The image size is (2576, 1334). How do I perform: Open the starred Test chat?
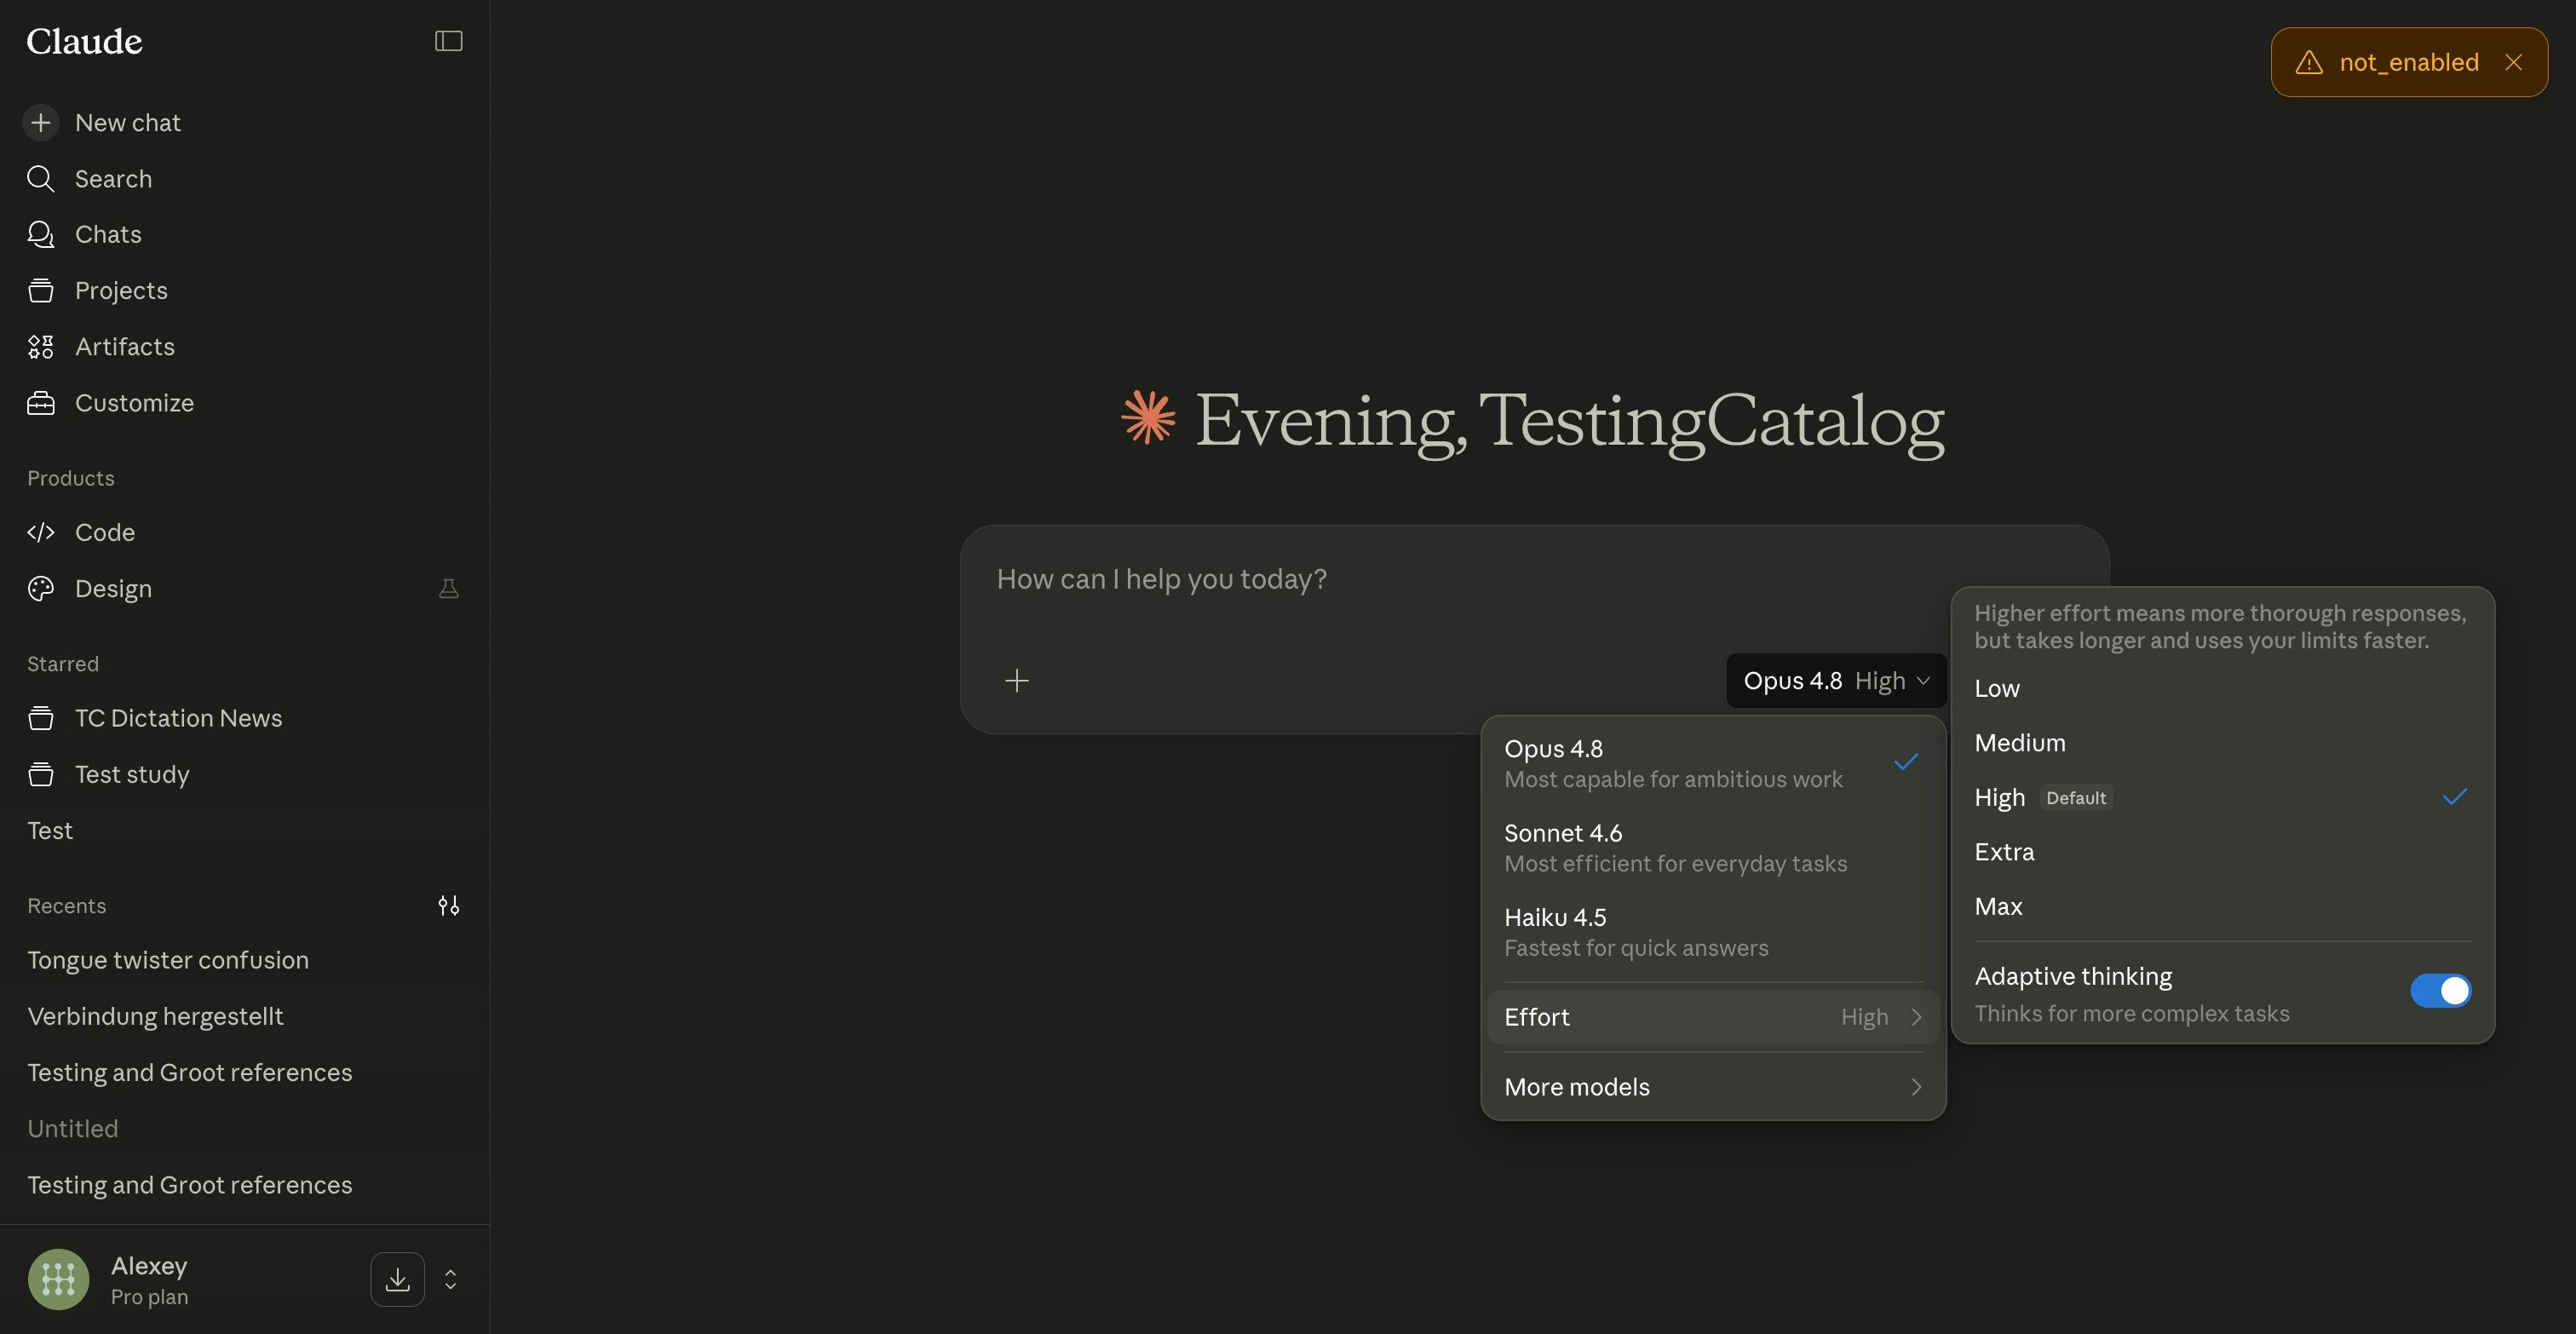(x=245, y=830)
